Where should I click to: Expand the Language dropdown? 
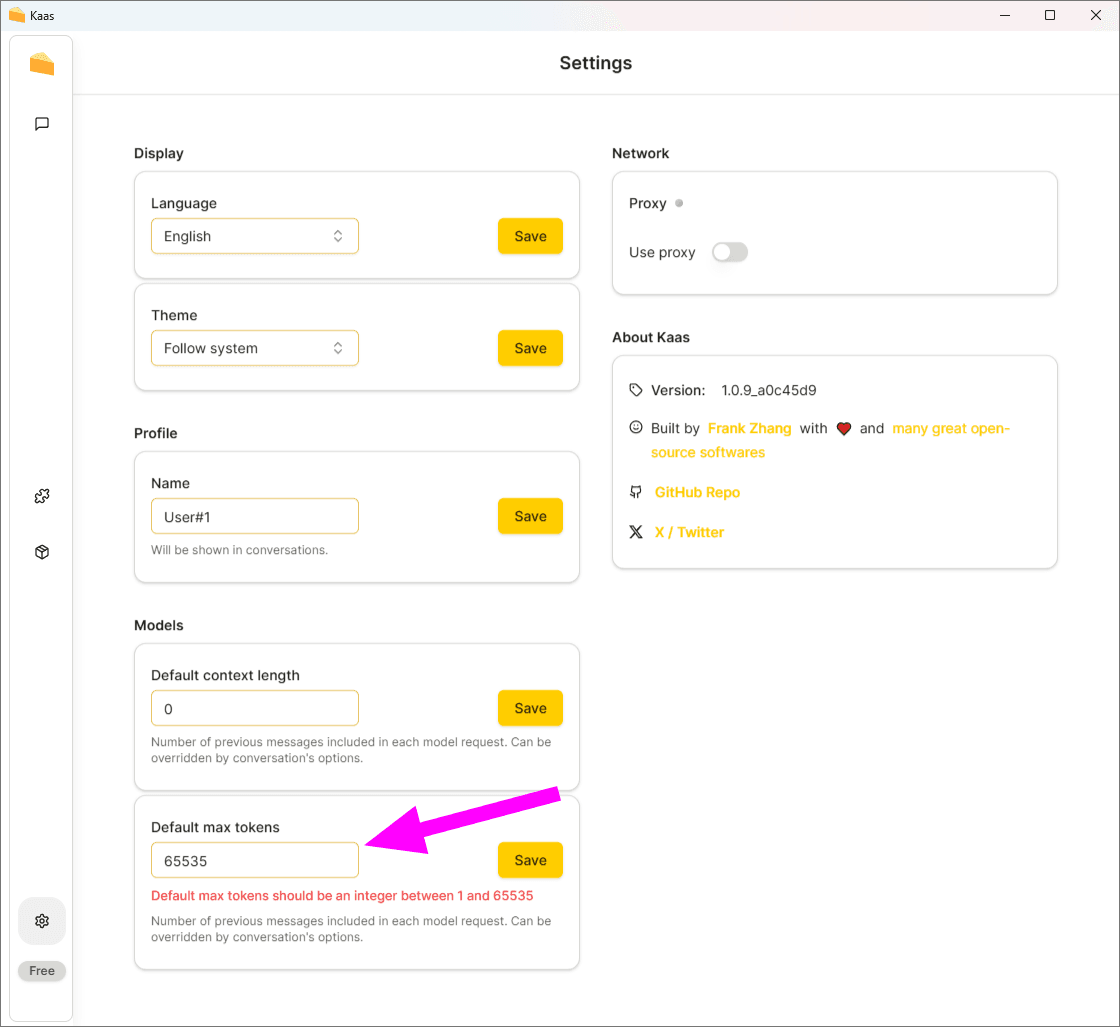coord(254,236)
